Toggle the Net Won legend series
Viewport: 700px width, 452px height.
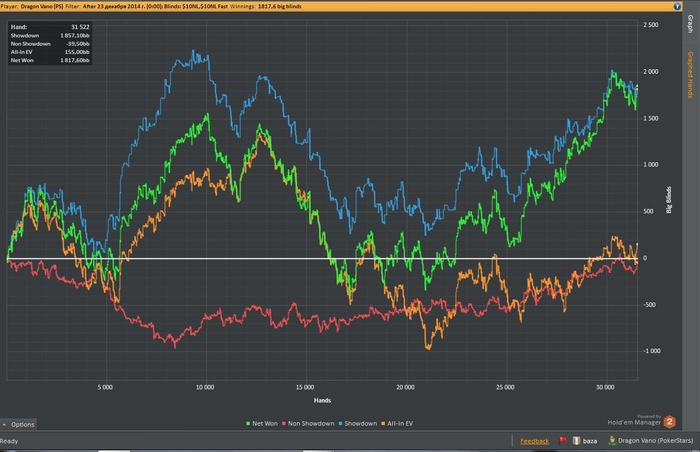[x=262, y=423]
